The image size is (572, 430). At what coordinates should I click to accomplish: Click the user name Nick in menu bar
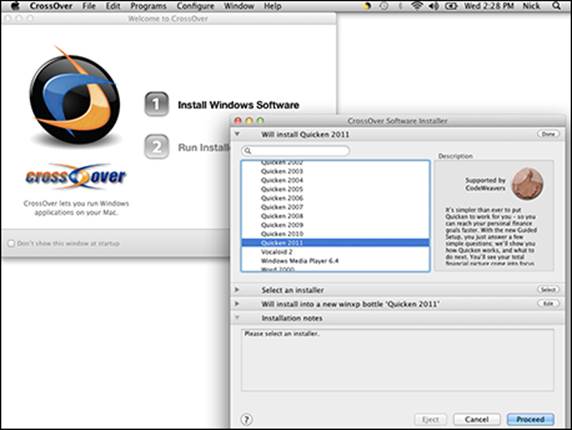click(531, 6)
